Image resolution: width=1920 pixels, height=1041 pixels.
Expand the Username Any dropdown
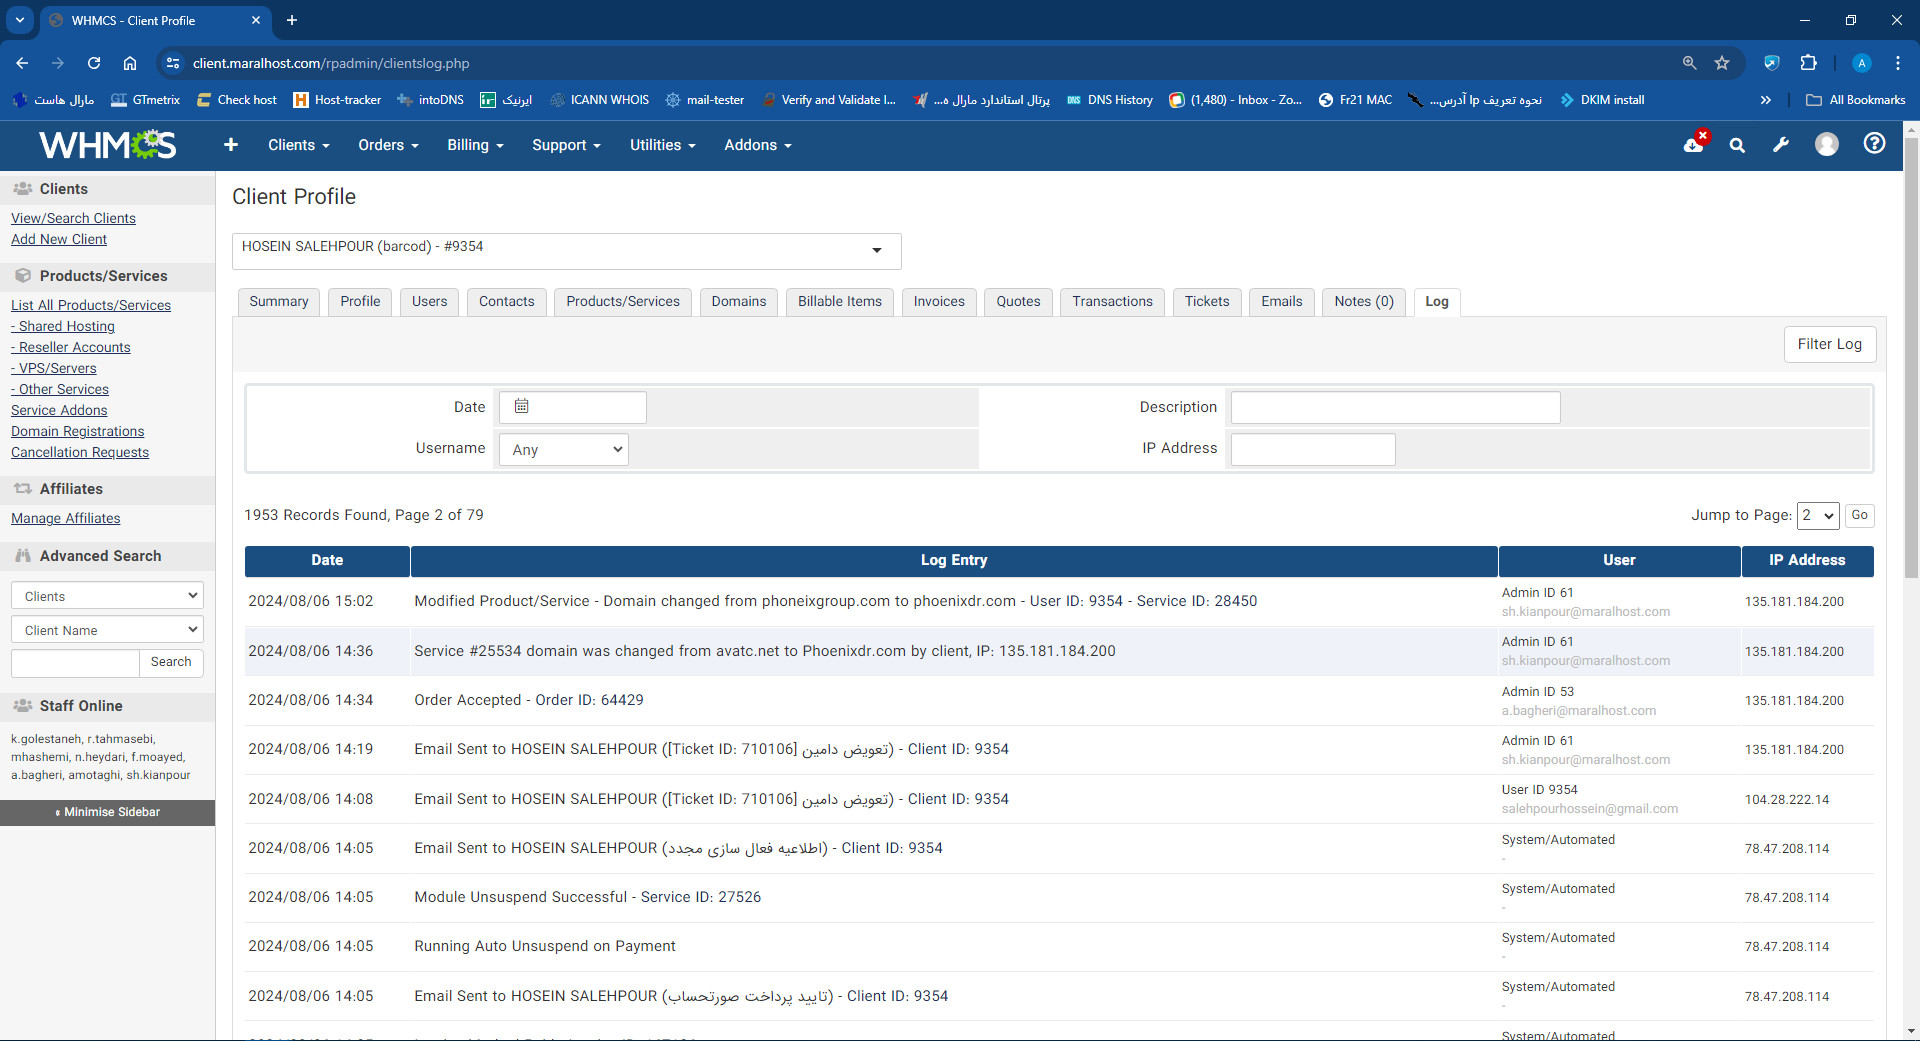point(564,450)
